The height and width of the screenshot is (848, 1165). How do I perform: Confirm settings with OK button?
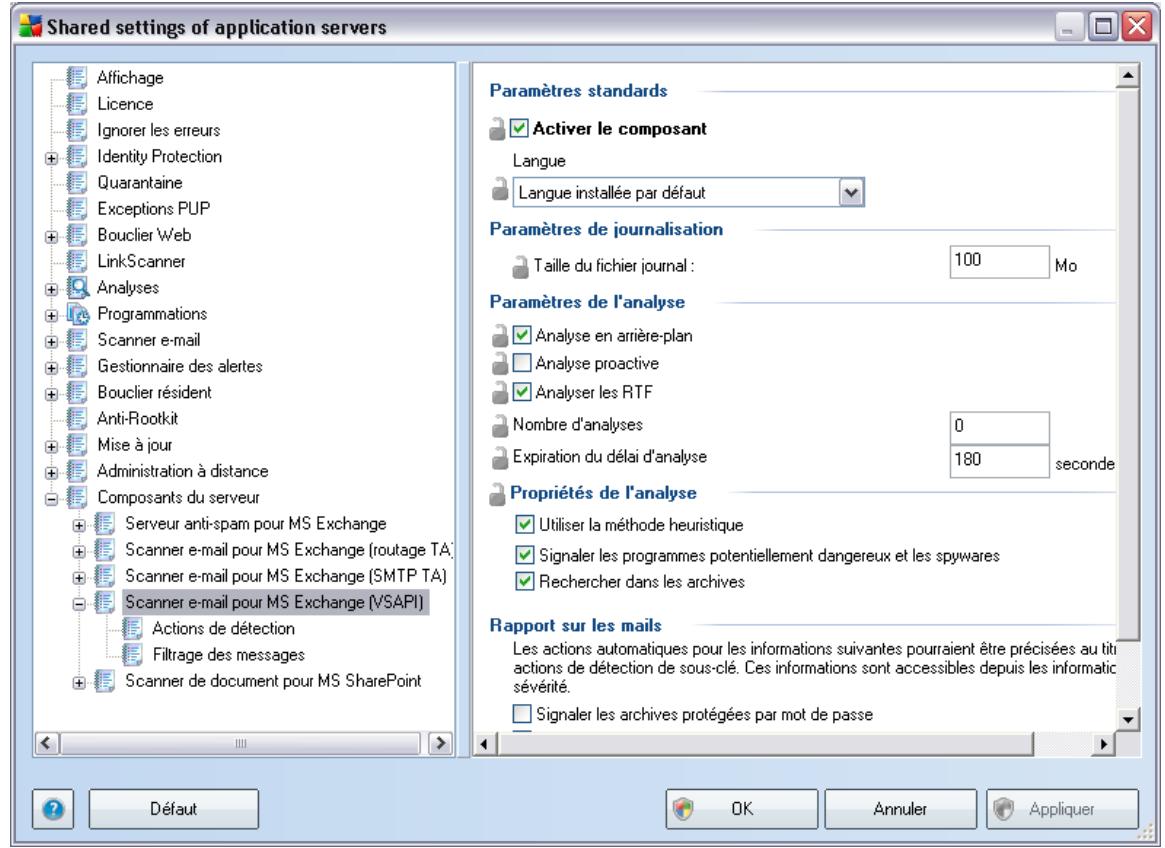[x=741, y=809]
